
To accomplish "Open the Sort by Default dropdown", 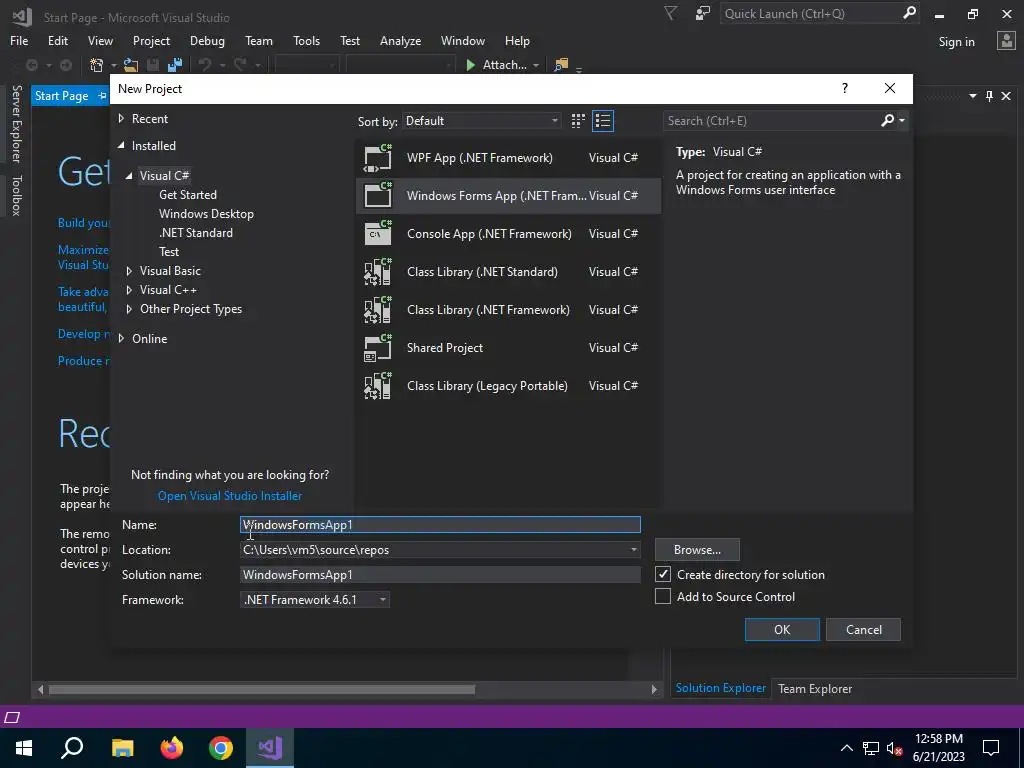I will click(481, 121).
